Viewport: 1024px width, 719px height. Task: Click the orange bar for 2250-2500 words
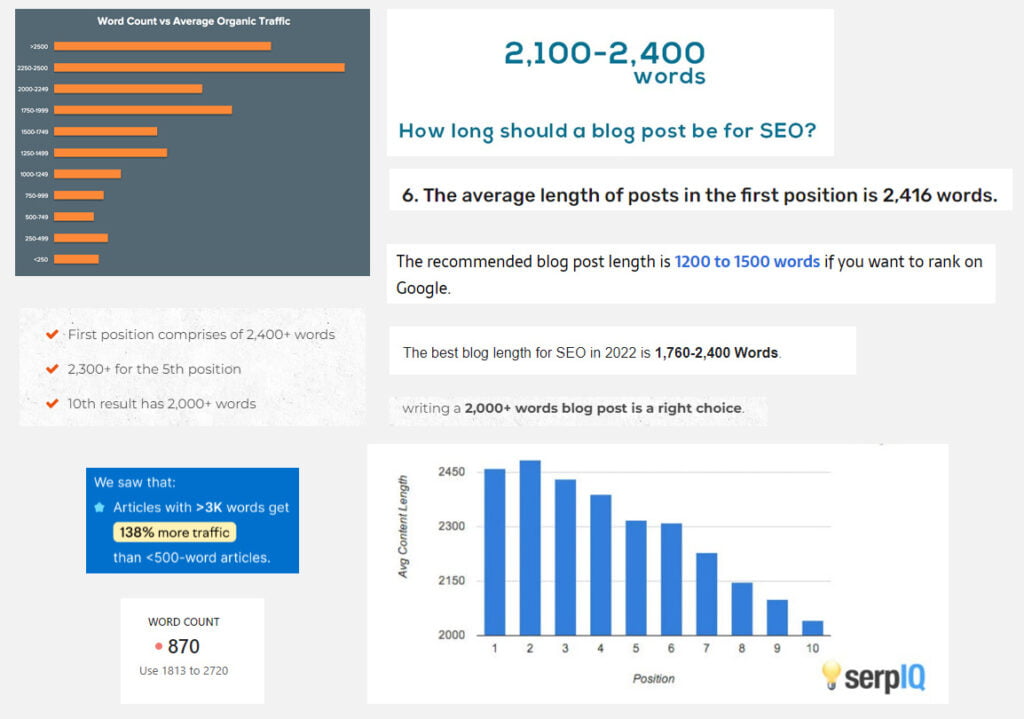pos(199,67)
